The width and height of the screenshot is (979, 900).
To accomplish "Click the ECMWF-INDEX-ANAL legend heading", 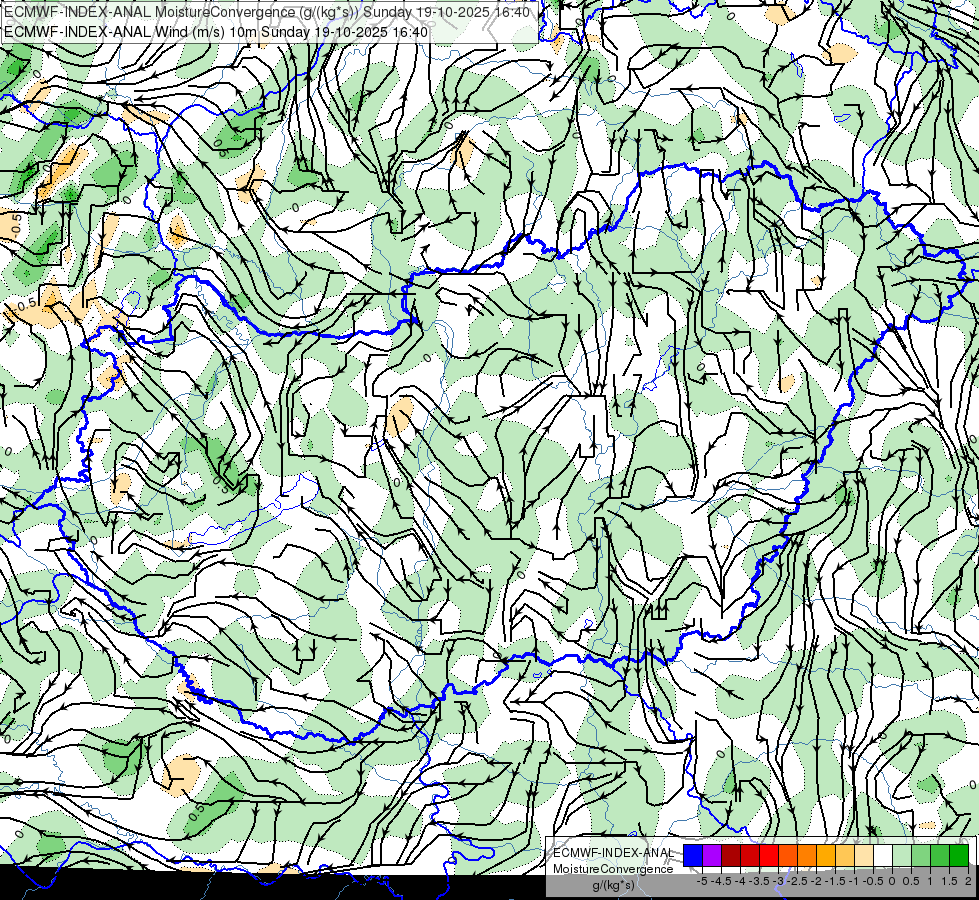I will [613, 853].
